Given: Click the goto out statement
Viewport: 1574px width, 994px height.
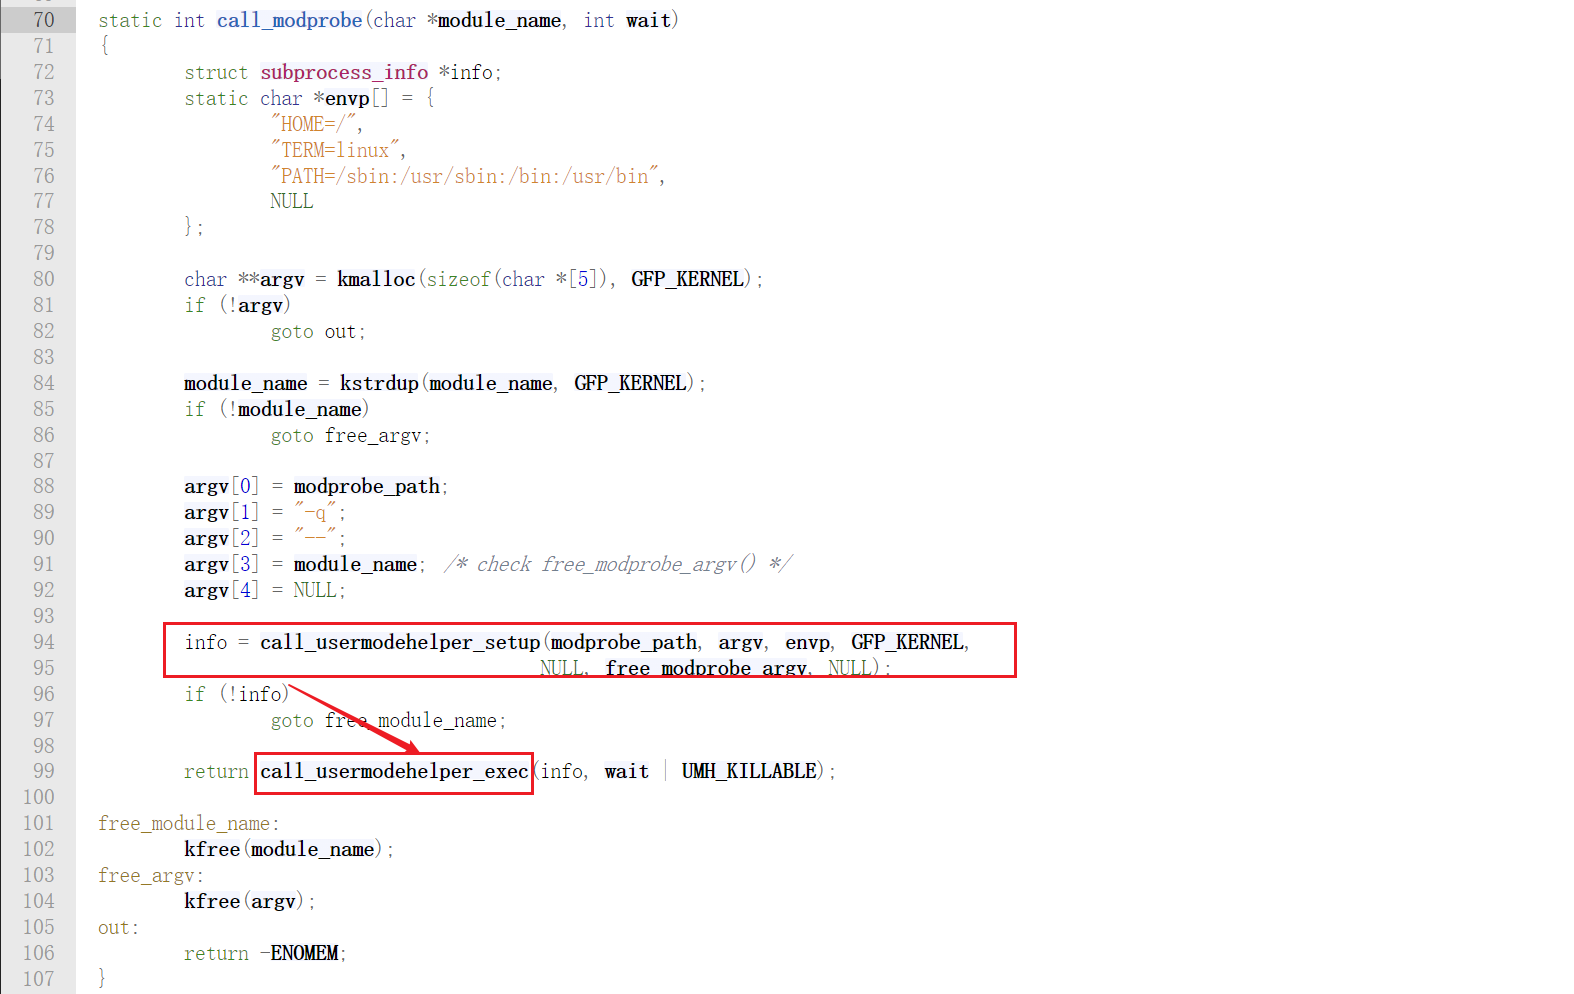Looking at the screenshot, I should click(x=317, y=332).
